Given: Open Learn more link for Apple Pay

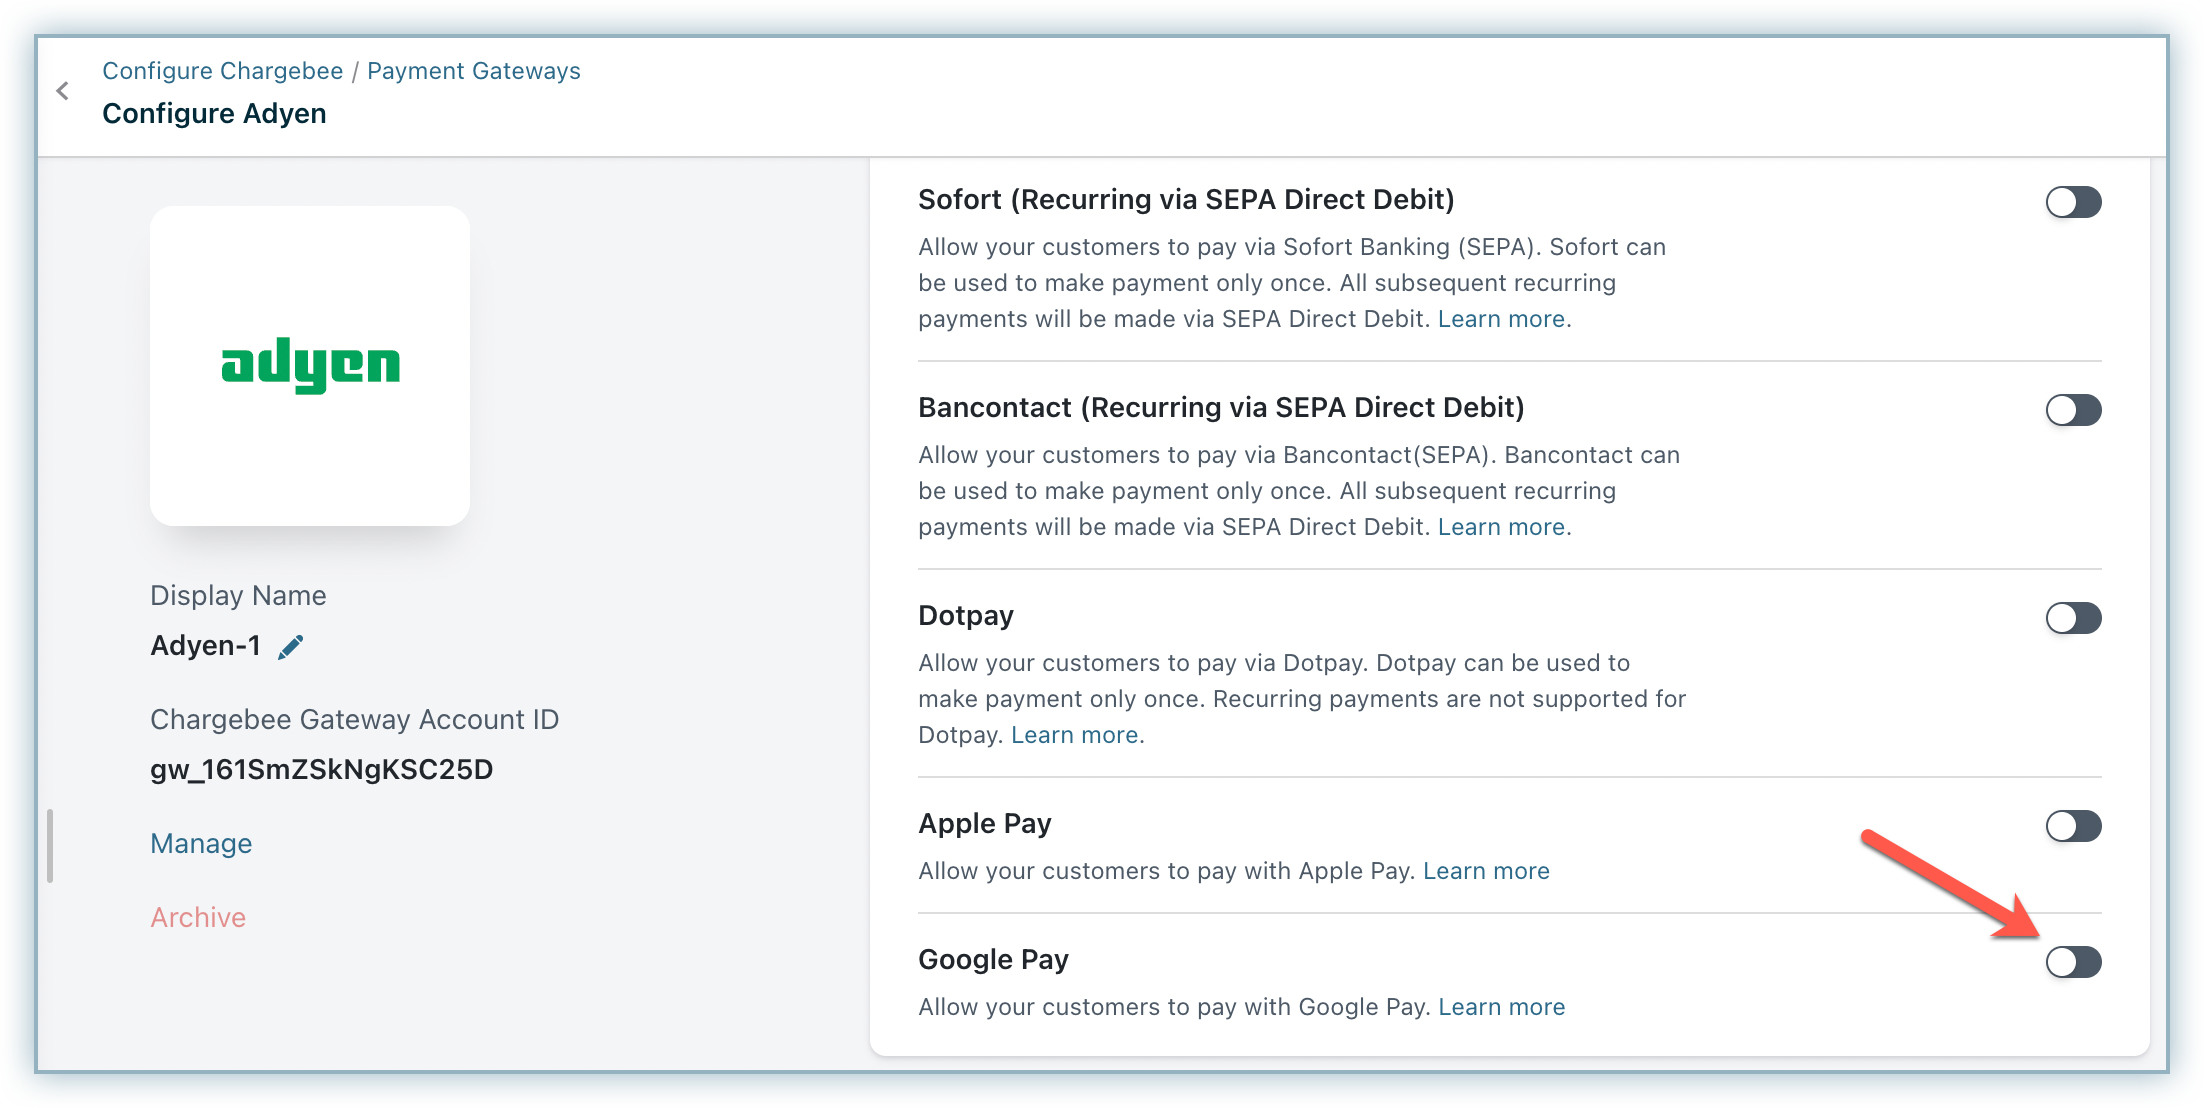Looking at the screenshot, I should 1486,871.
